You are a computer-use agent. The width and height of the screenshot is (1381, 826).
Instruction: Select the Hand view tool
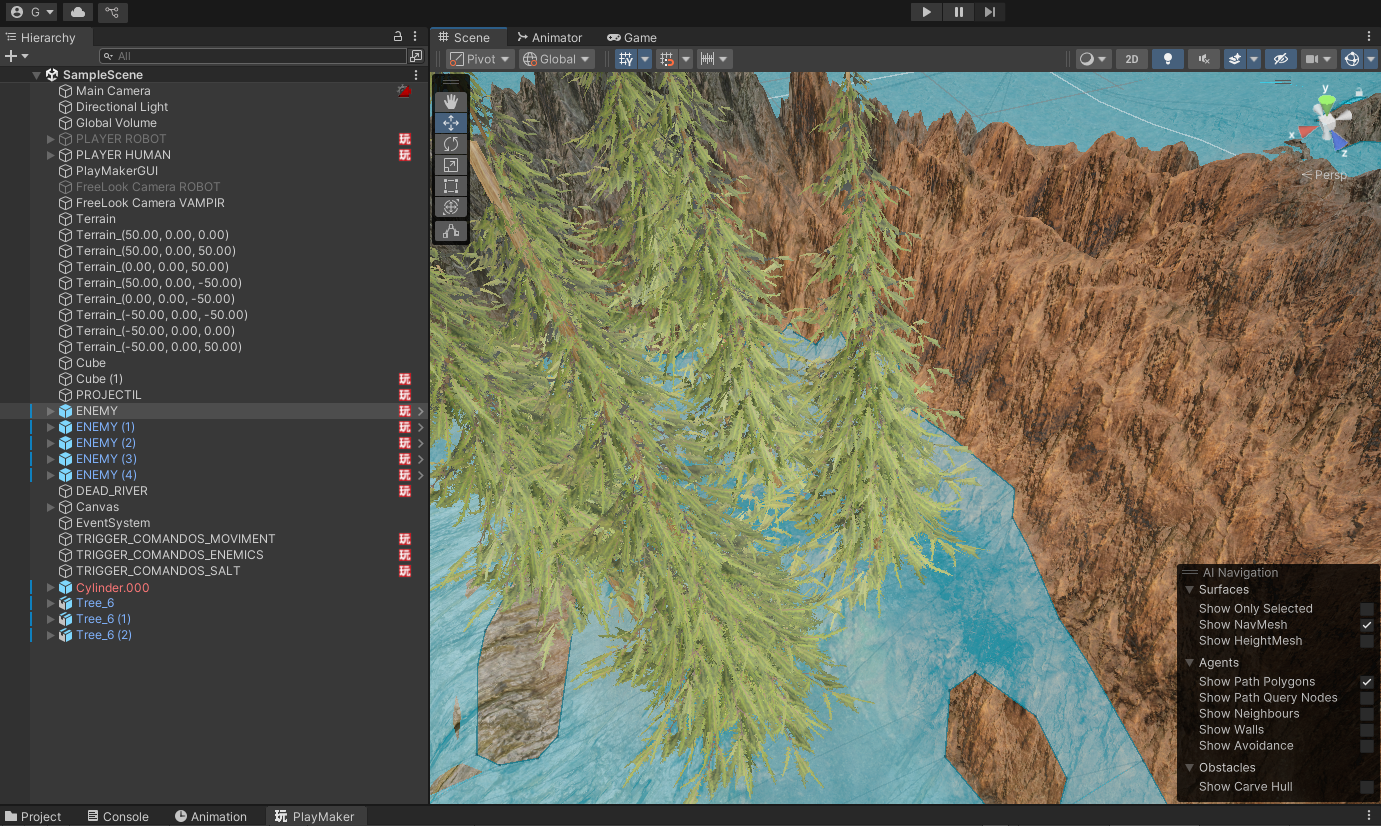pos(451,101)
